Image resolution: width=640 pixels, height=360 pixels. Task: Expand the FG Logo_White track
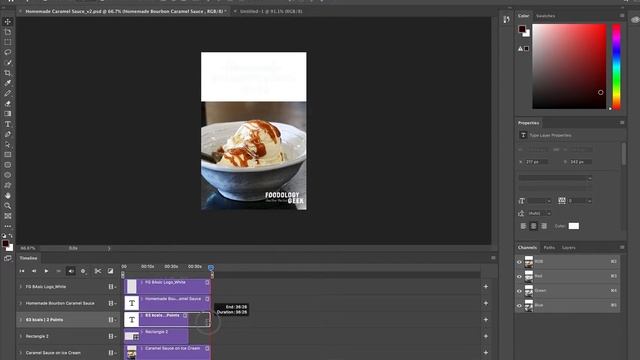click(x=21, y=287)
